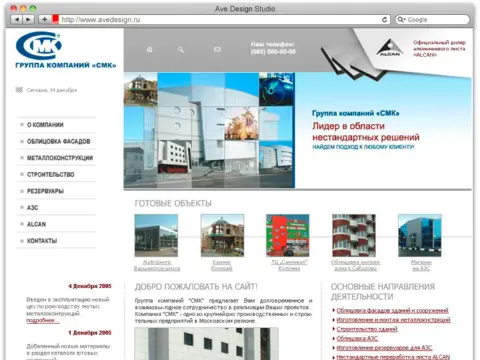
Task: Click the red favicon in the address bar
Action: [55, 19]
